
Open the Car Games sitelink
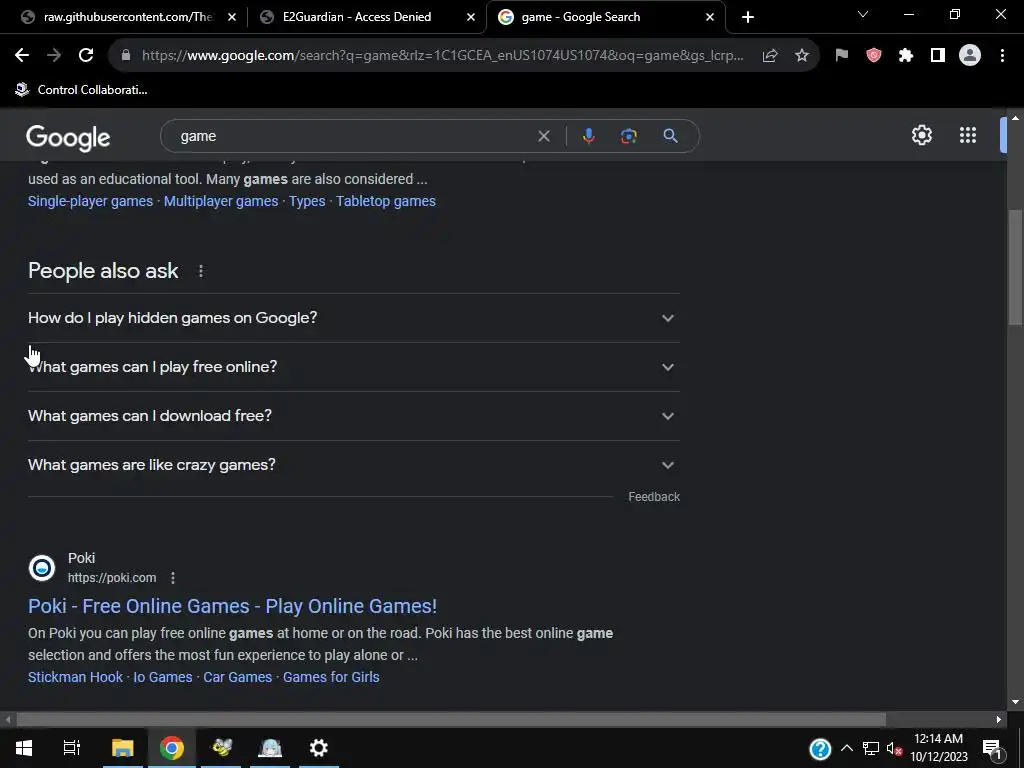click(238, 677)
